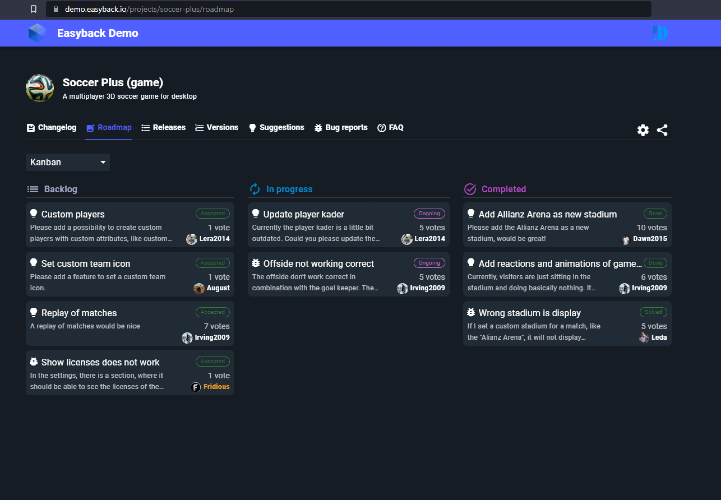Select the Roadmap tab
The image size is (721, 500).
coord(109,128)
